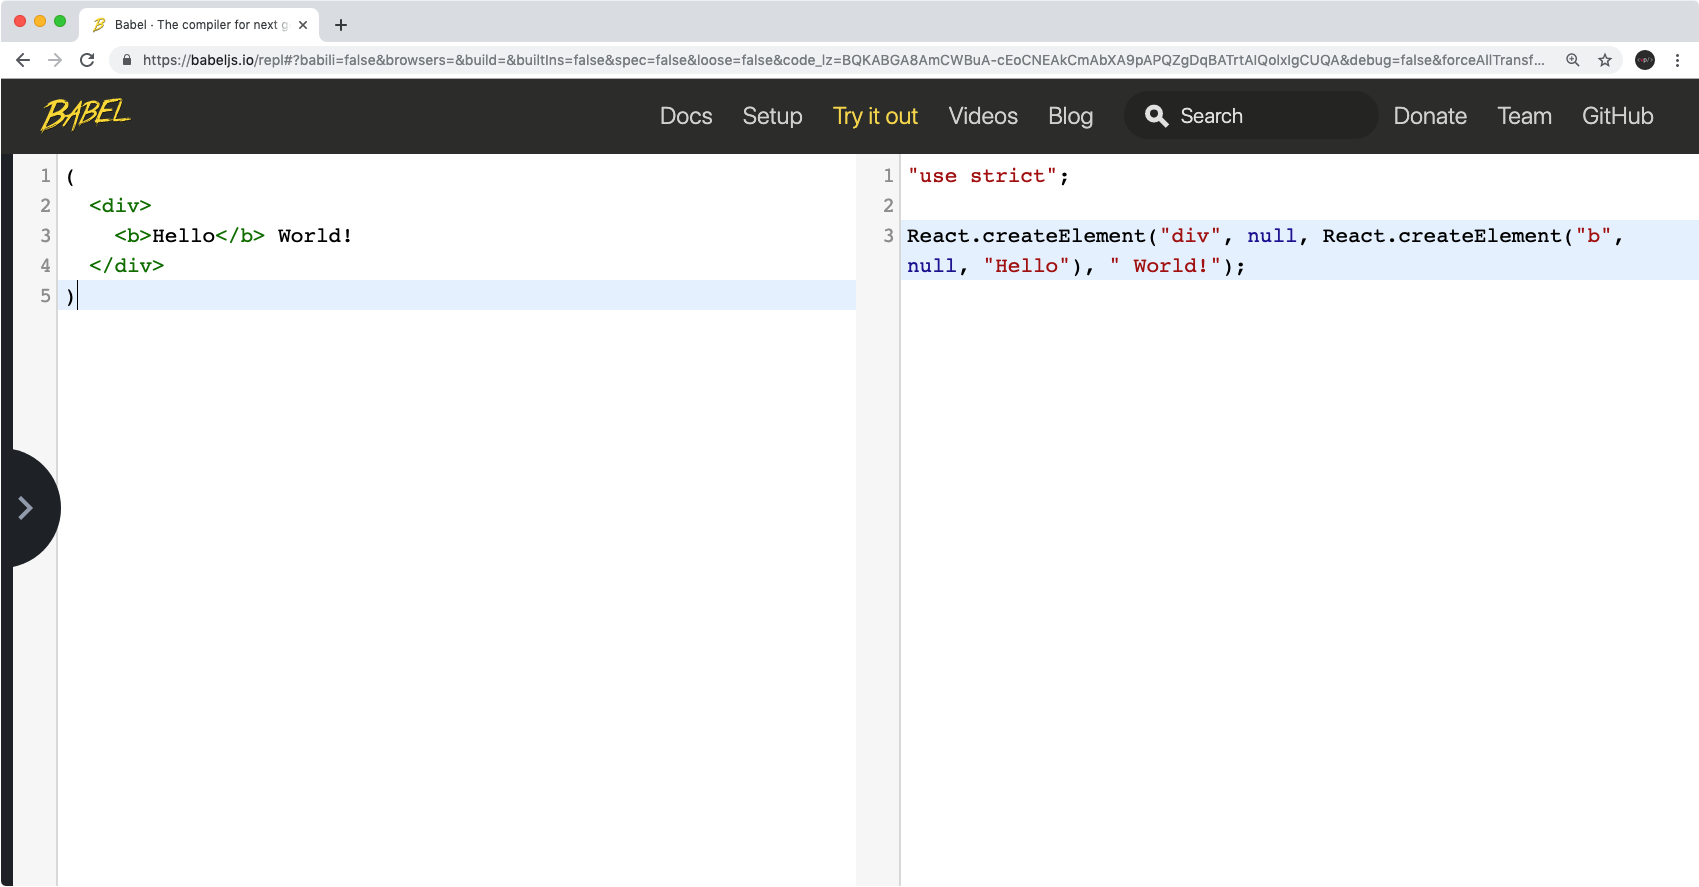Place cursor on input line 1 parenthesis

70,176
